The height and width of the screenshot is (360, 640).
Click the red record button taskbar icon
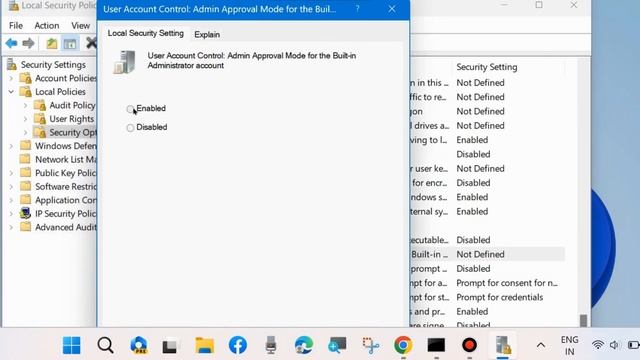click(x=469, y=345)
